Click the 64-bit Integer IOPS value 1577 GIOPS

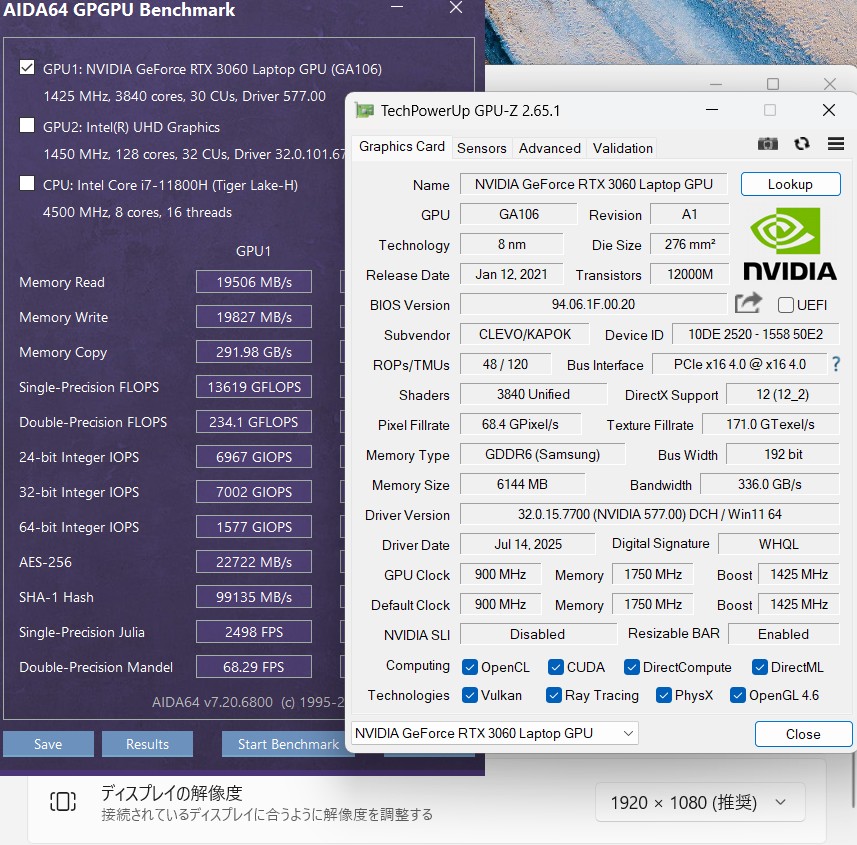coord(254,527)
